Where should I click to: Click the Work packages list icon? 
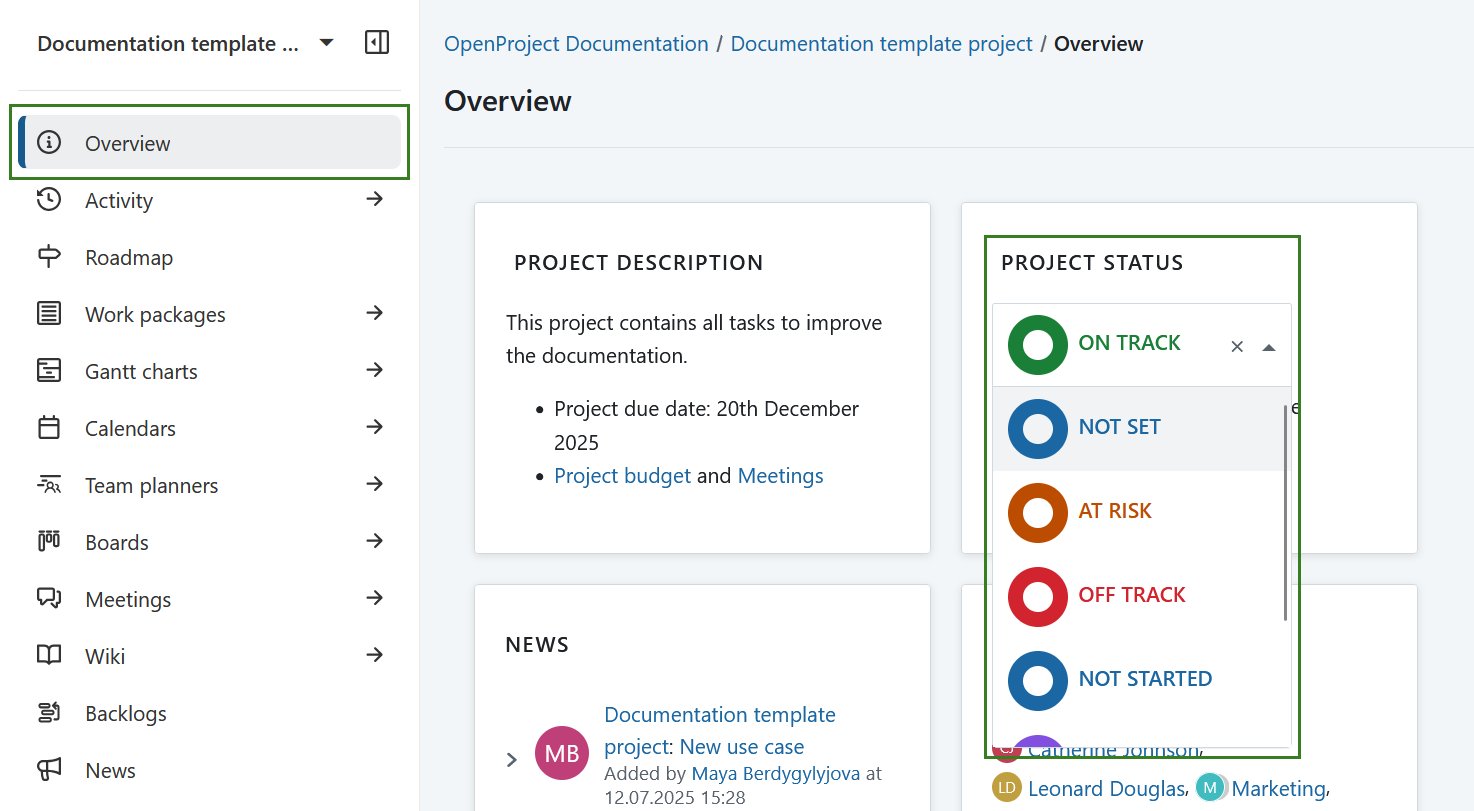48,313
